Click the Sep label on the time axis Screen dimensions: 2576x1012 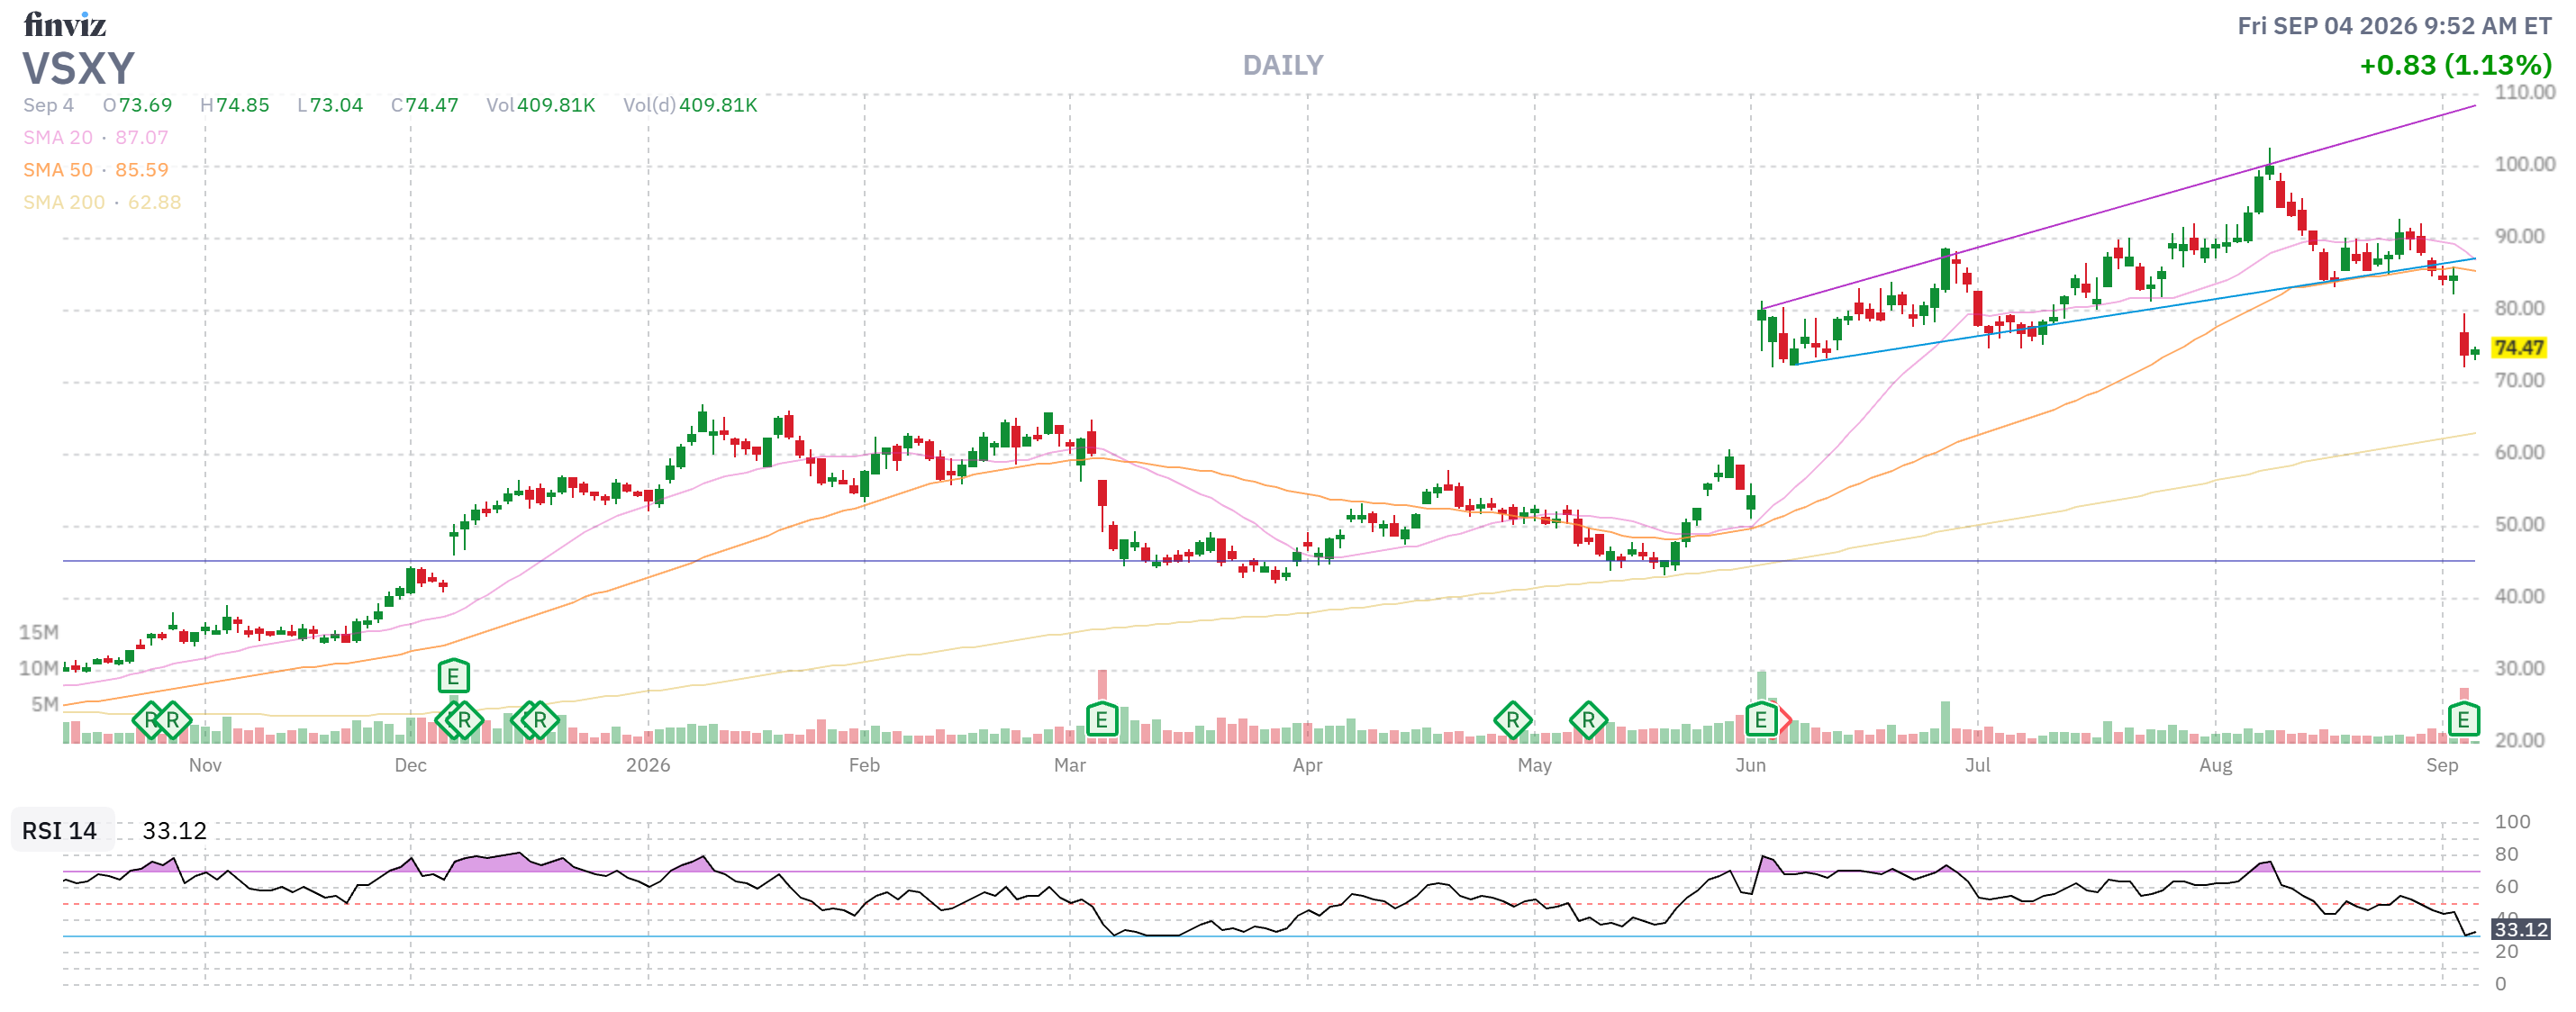click(2442, 765)
